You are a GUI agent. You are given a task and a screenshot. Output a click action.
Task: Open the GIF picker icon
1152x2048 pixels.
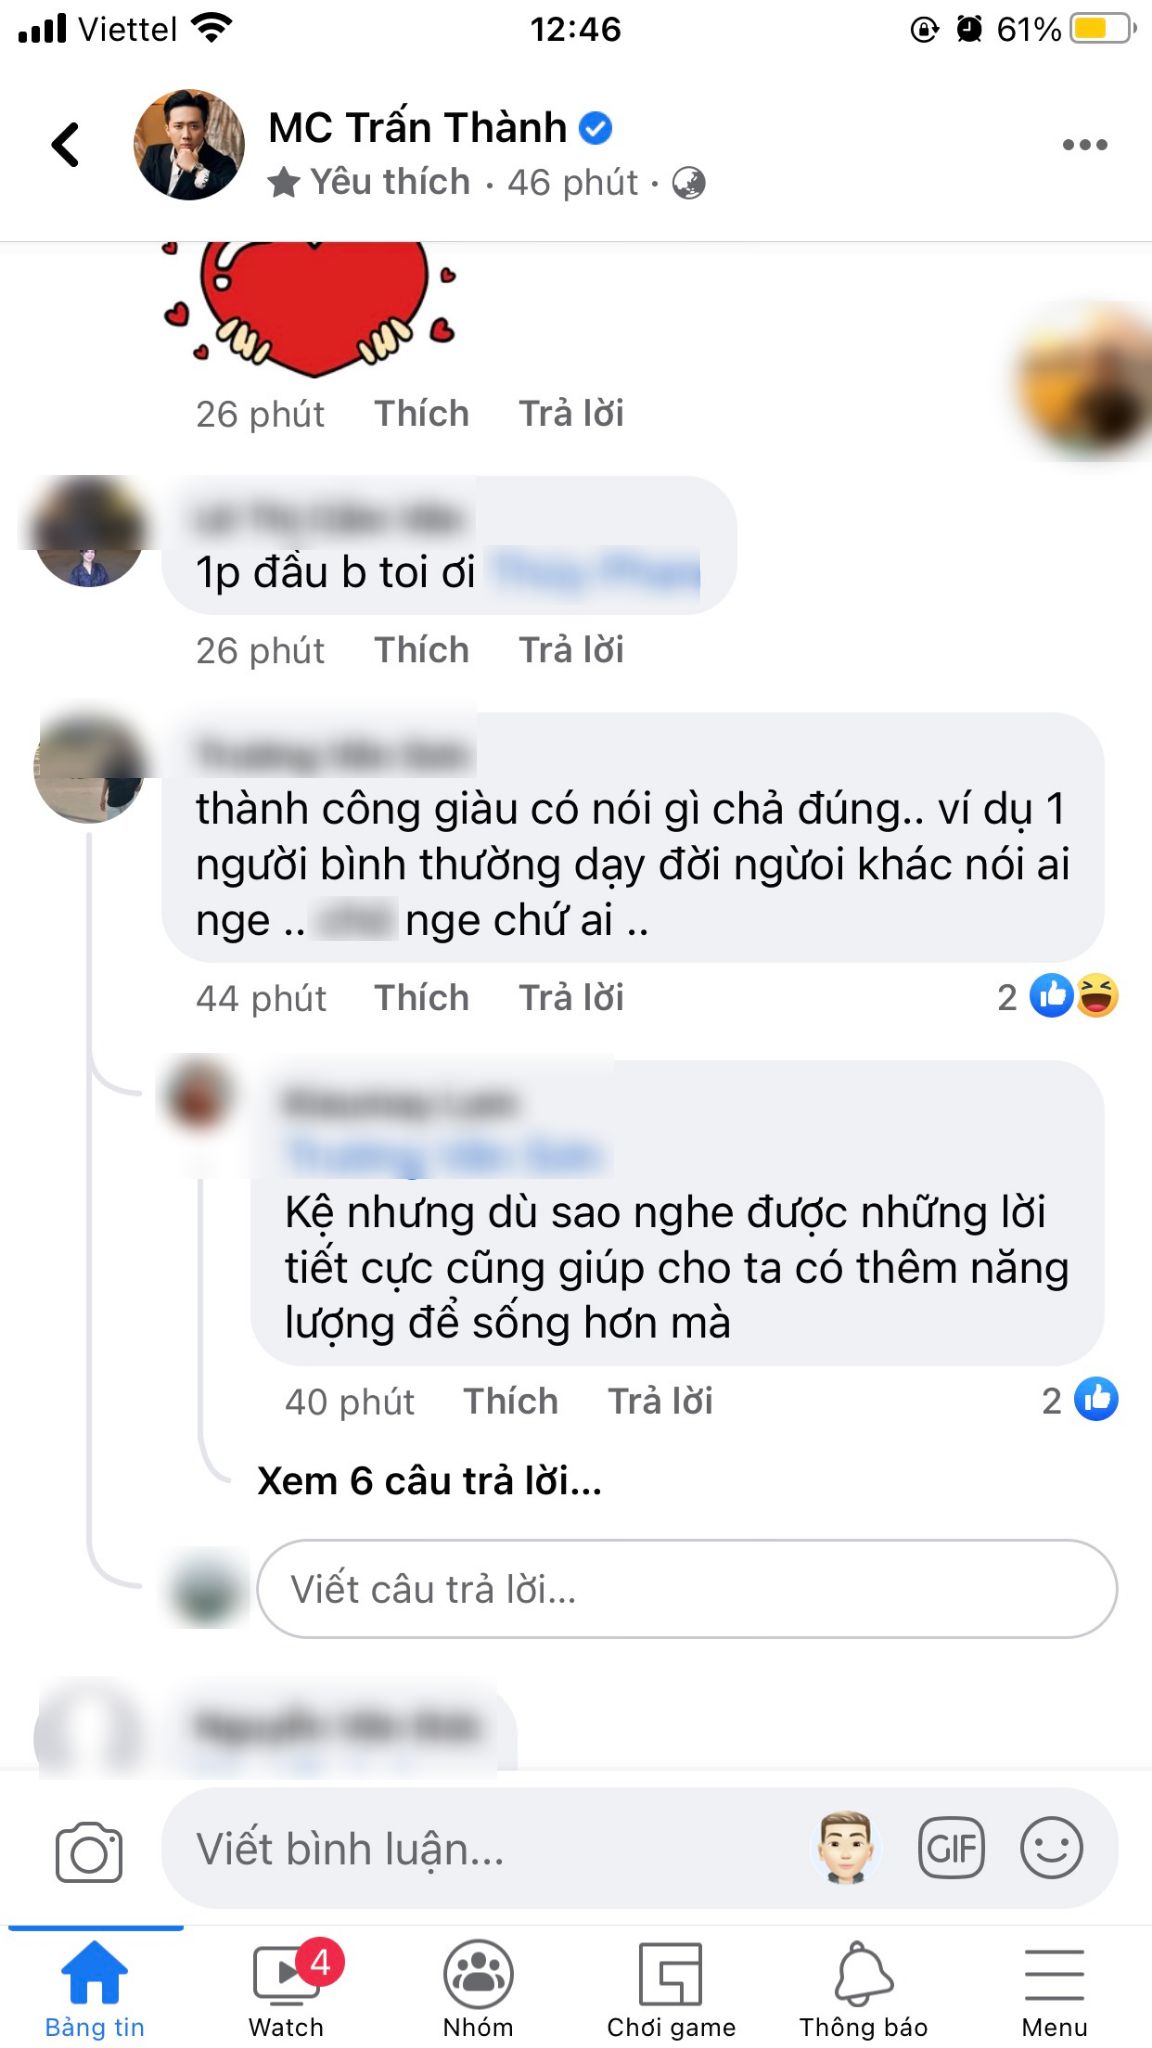pos(951,1849)
